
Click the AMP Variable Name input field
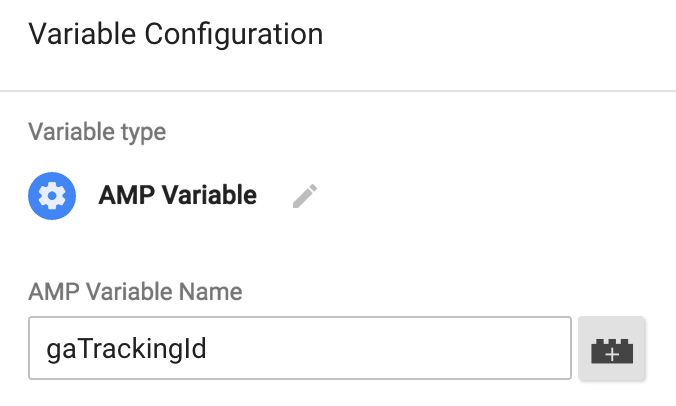coord(300,348)
